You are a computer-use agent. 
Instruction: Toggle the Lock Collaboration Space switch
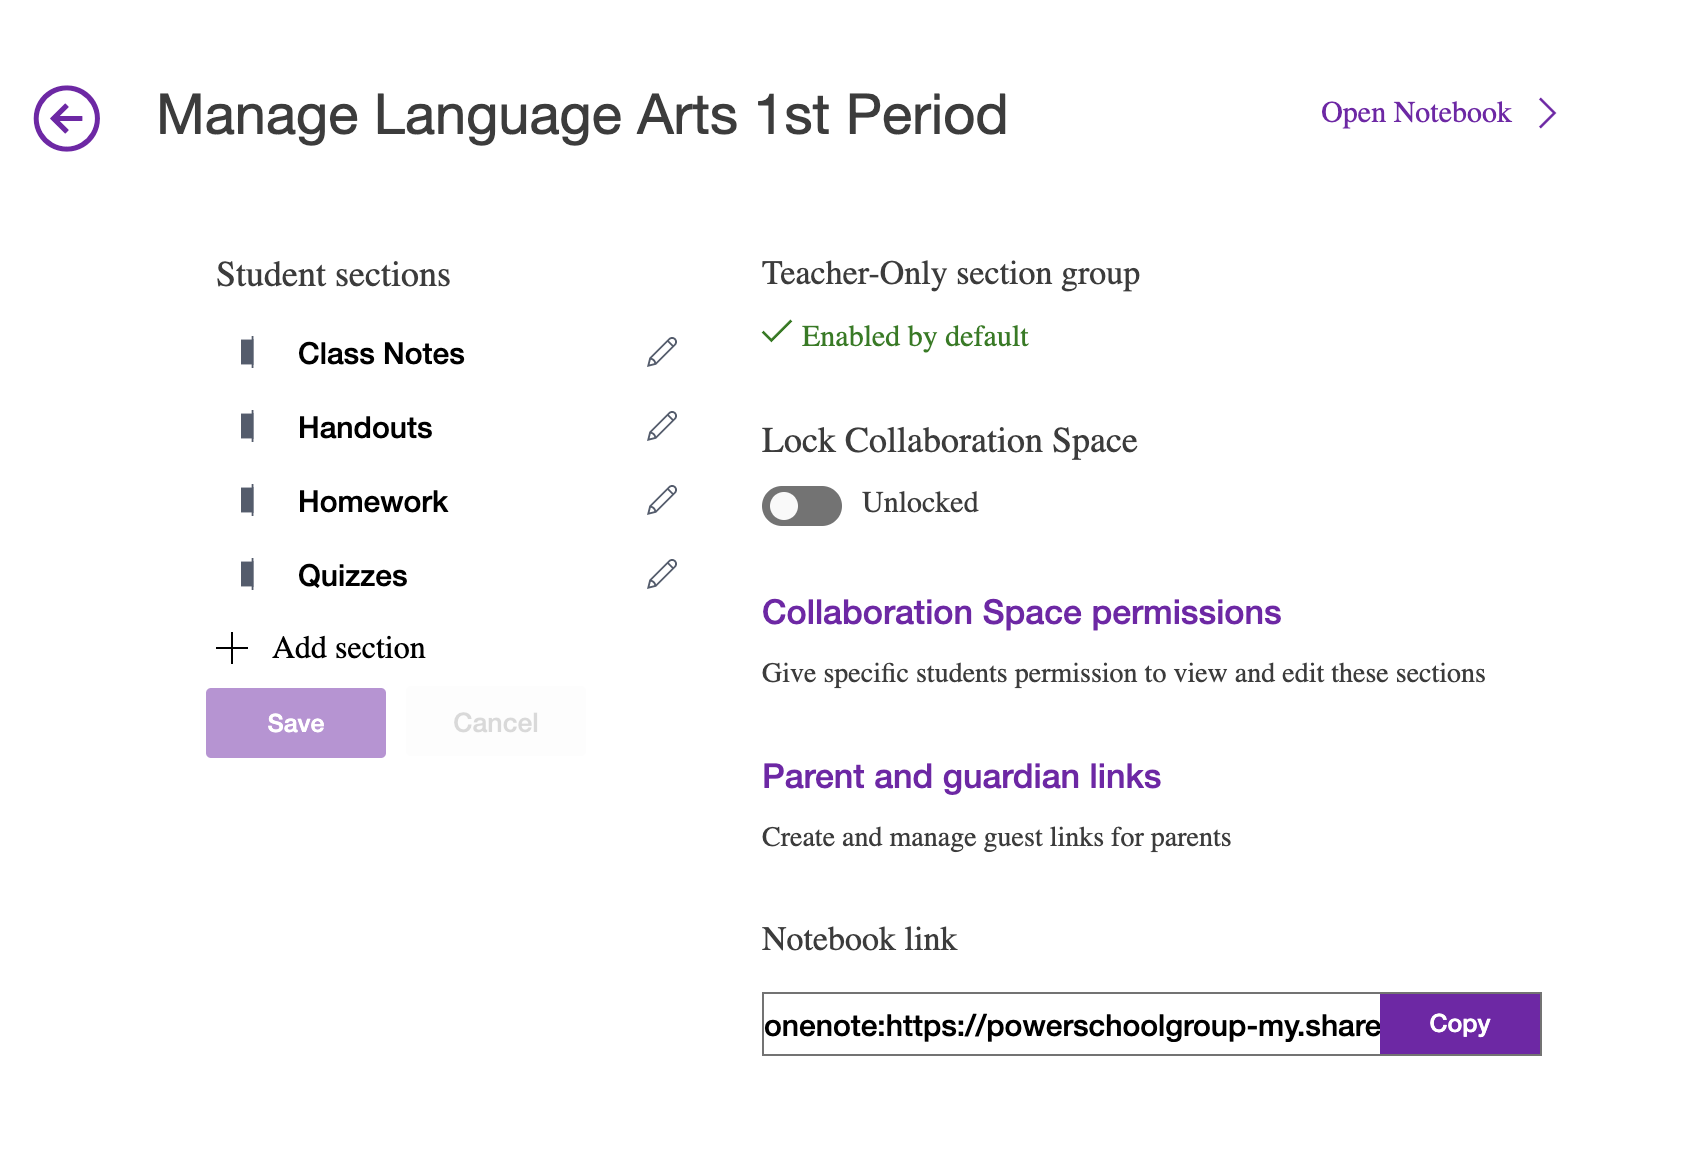point(801,505)
